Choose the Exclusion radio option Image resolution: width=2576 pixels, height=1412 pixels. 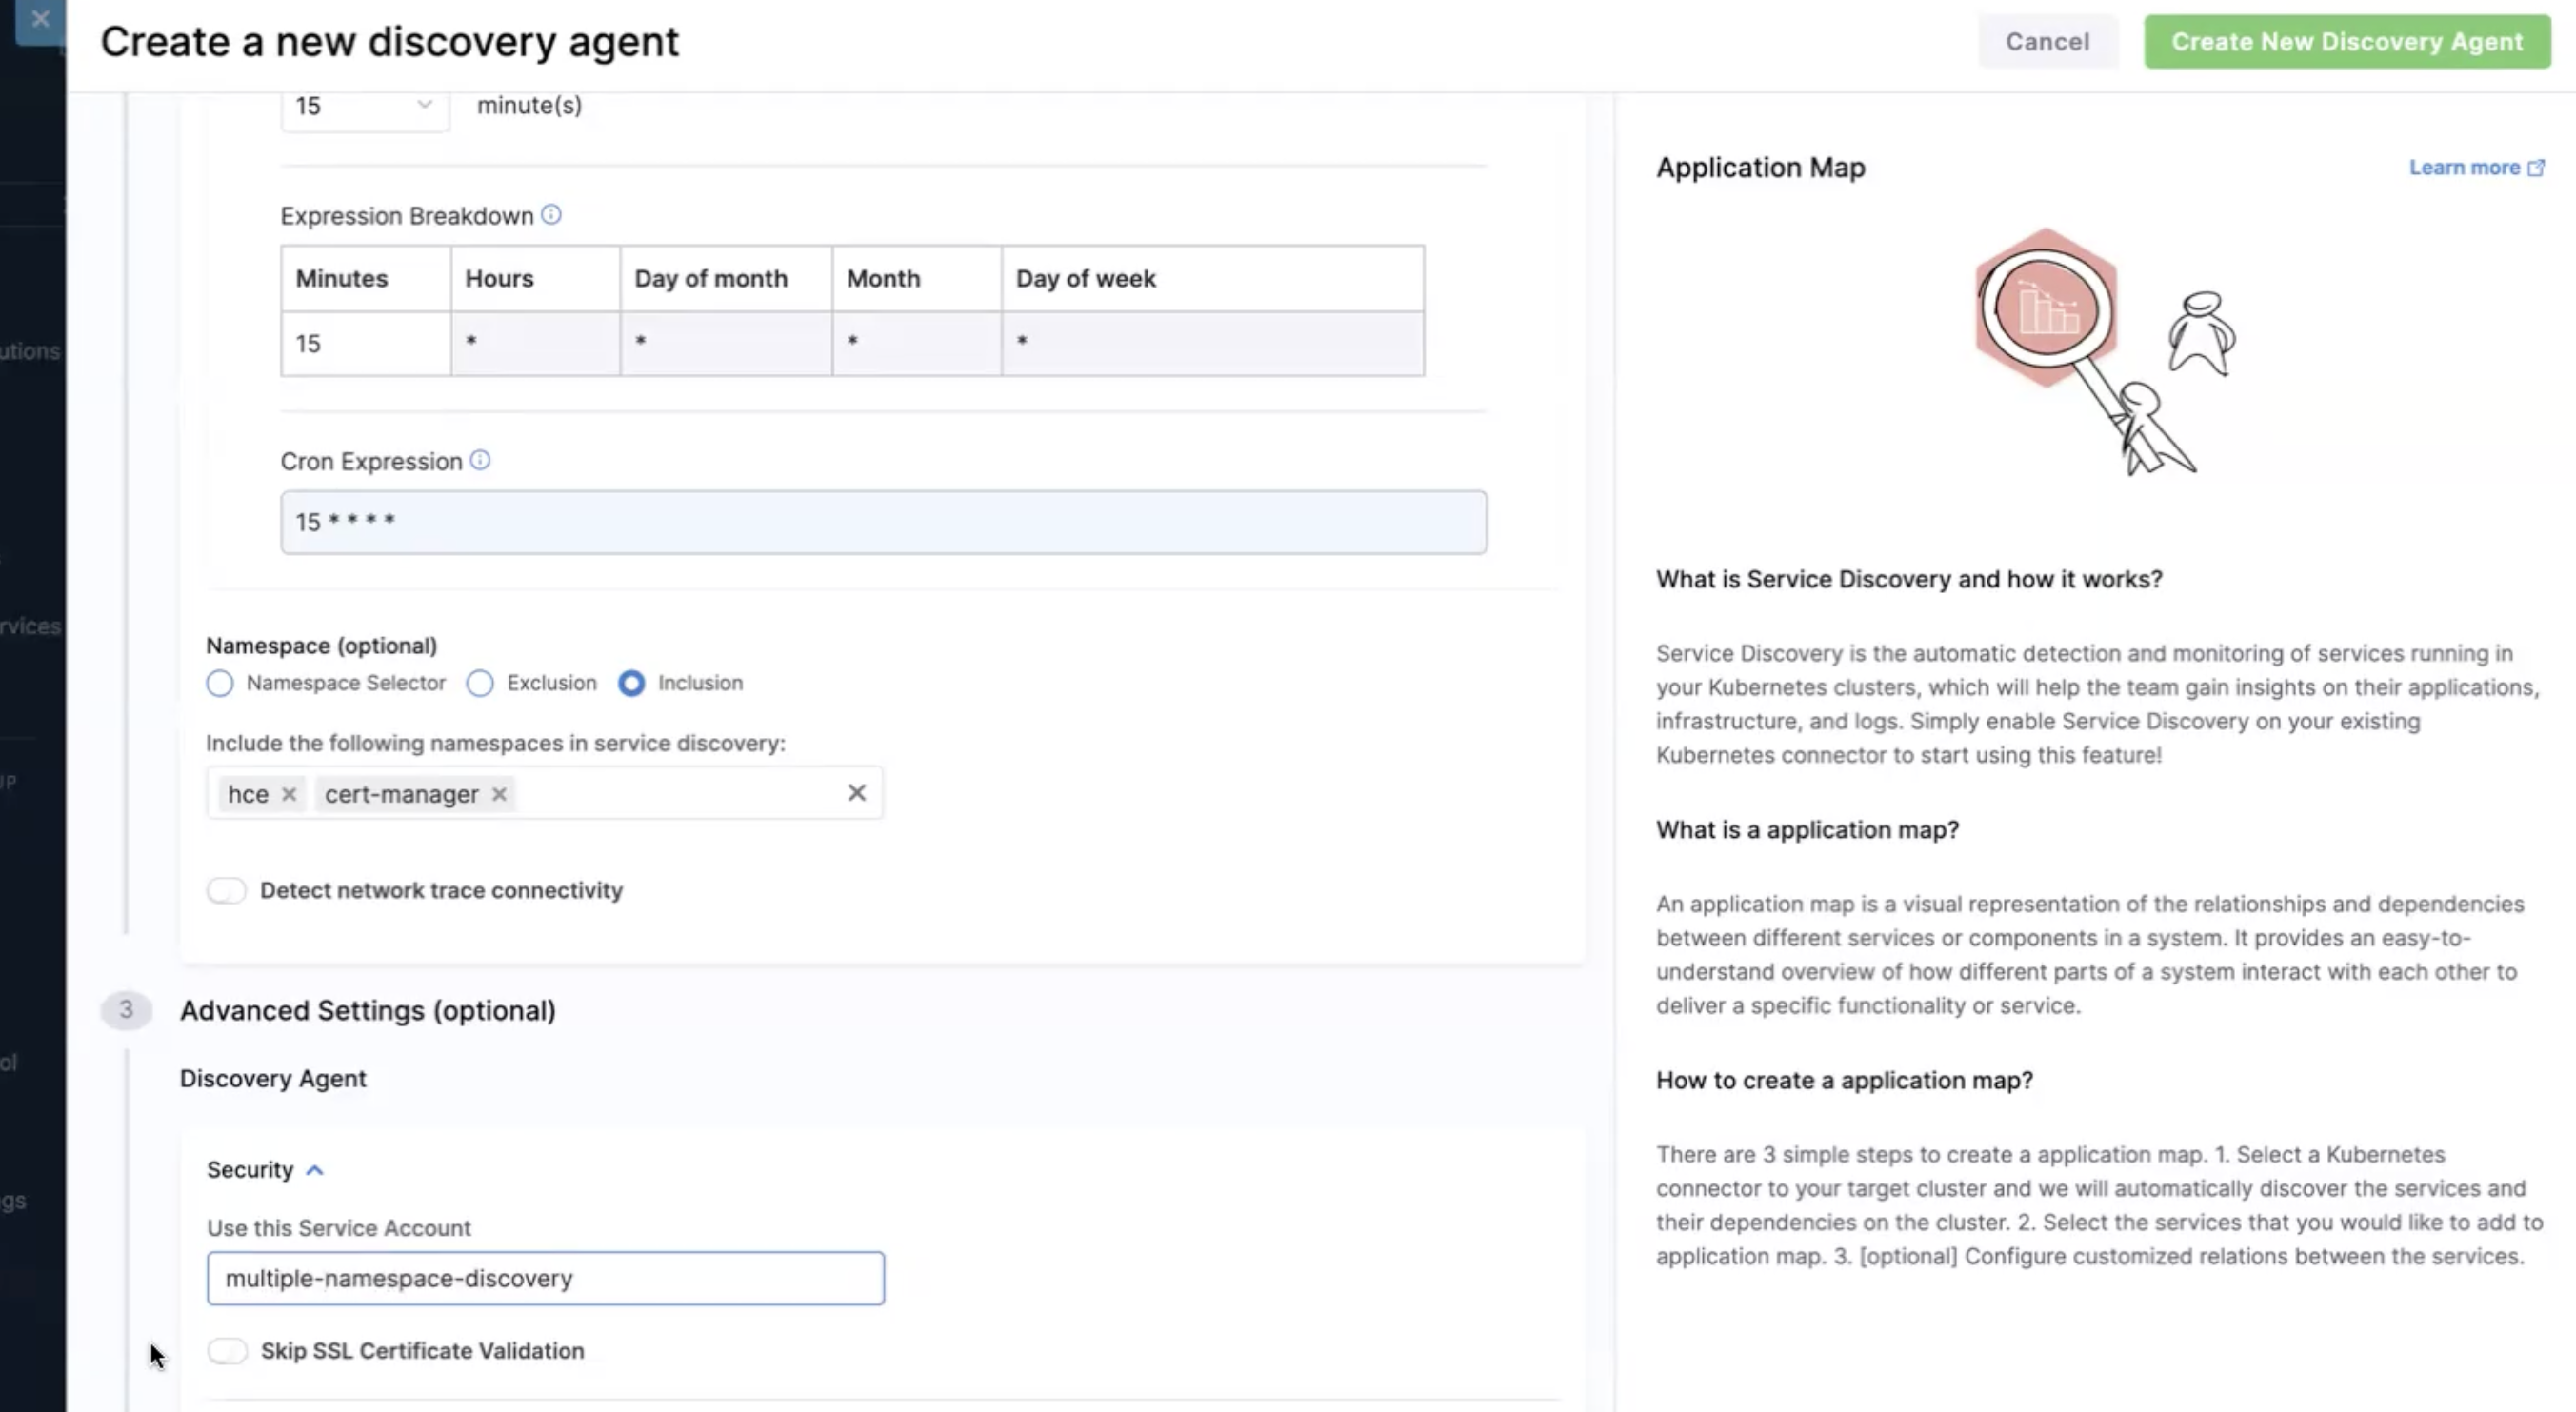480,683
